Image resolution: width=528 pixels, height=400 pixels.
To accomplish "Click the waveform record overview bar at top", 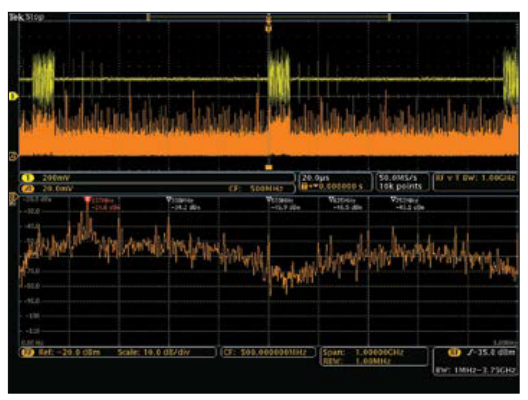I will click(x=268, y=17).
